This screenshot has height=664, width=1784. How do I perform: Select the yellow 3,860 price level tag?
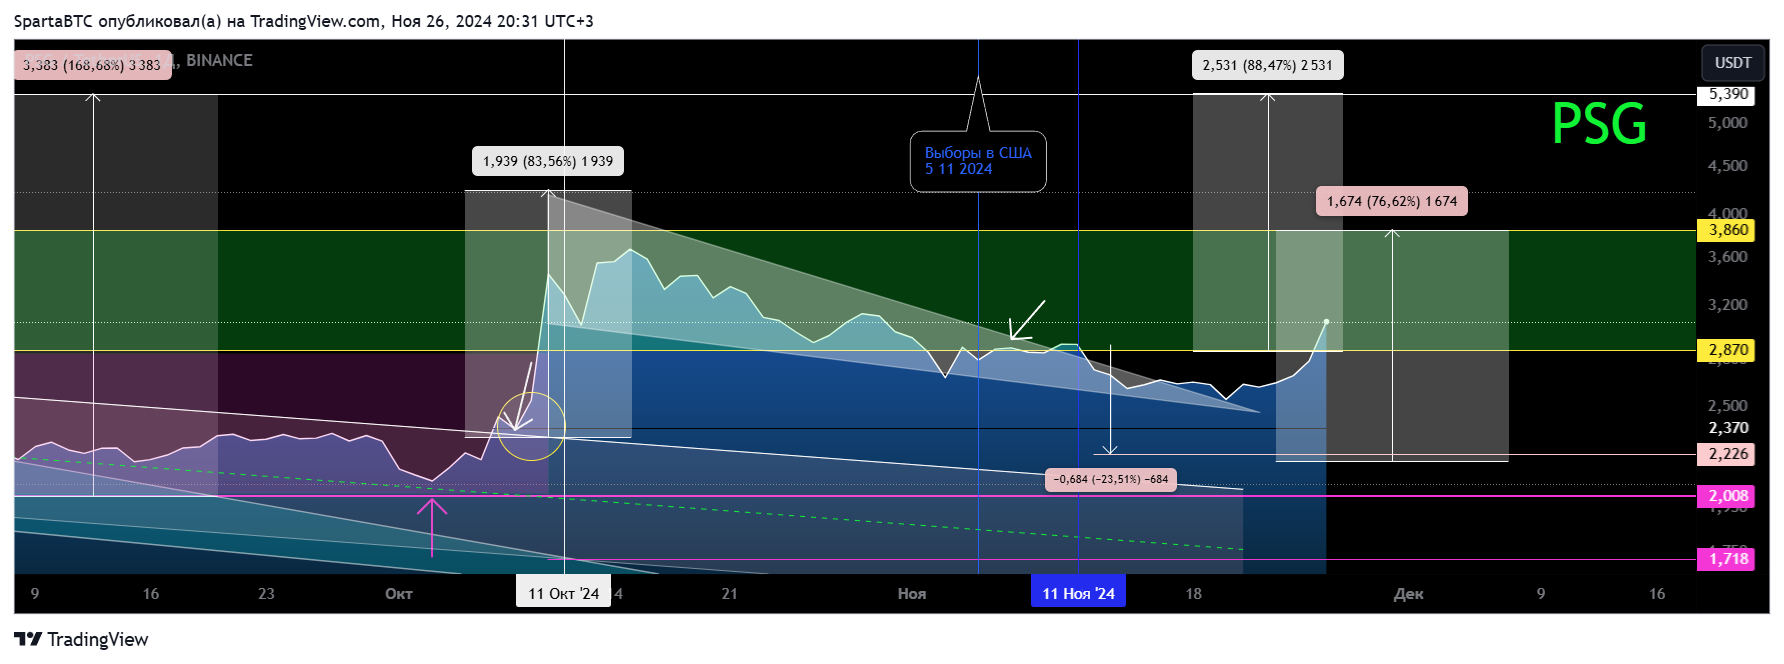(1727, 230)
